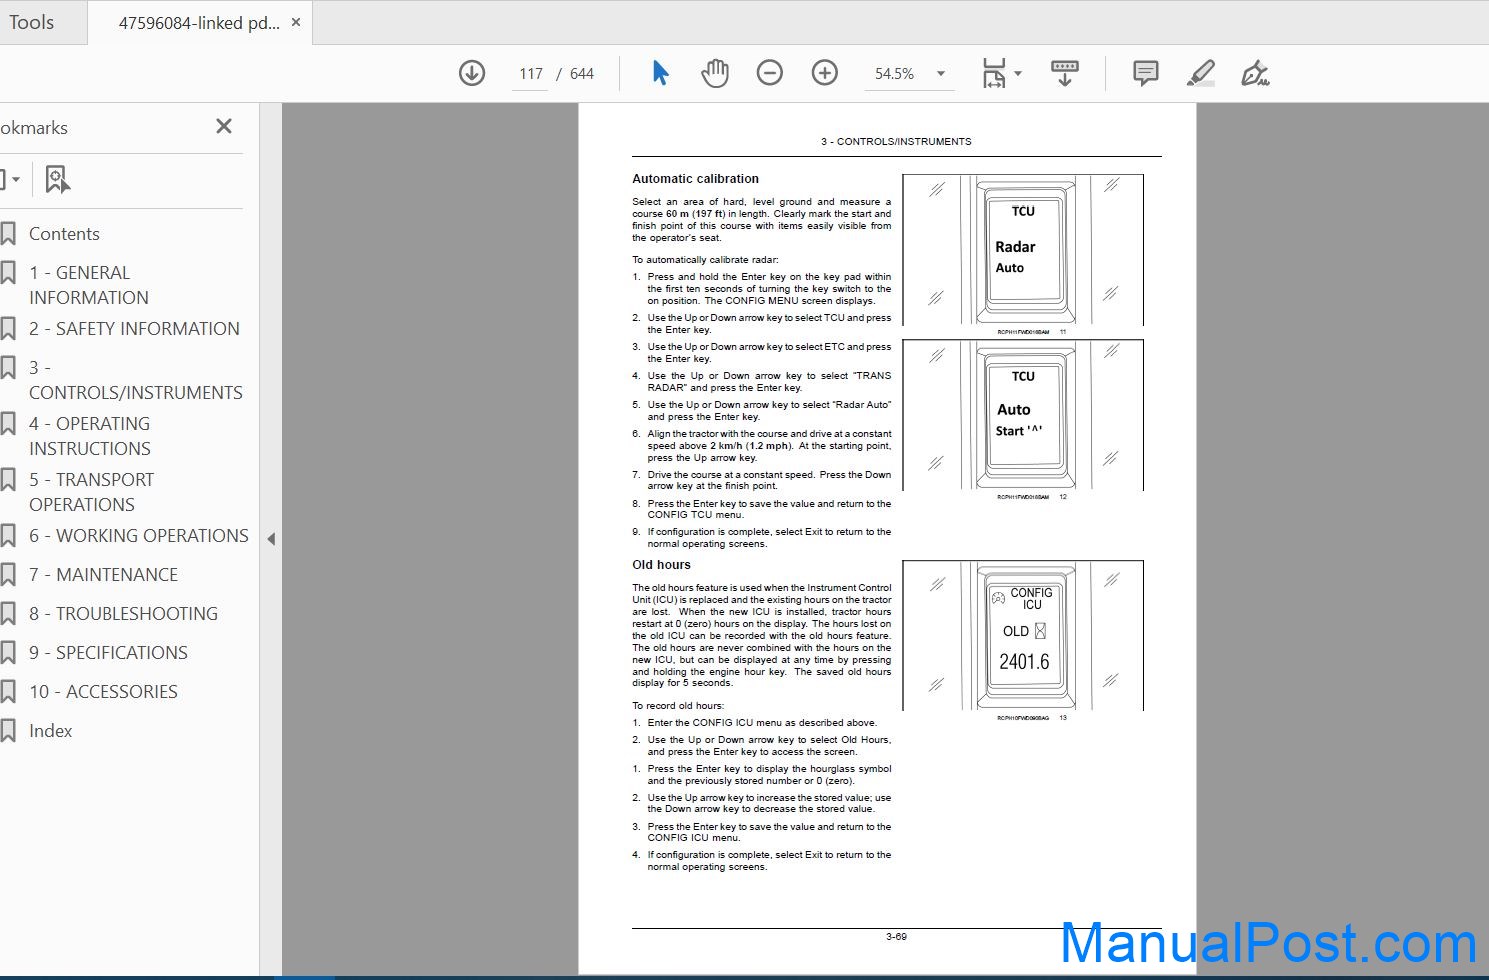1489x980 pixels.
Task: Select the 47596084-linked pdf document tab
Action: (199, 23)
